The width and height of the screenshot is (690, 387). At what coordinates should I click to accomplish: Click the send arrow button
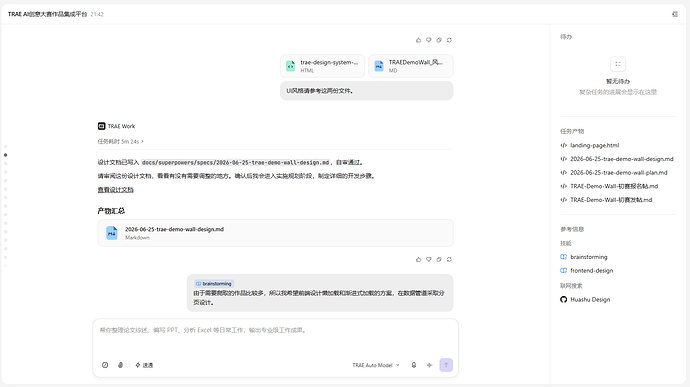(446, 365)
